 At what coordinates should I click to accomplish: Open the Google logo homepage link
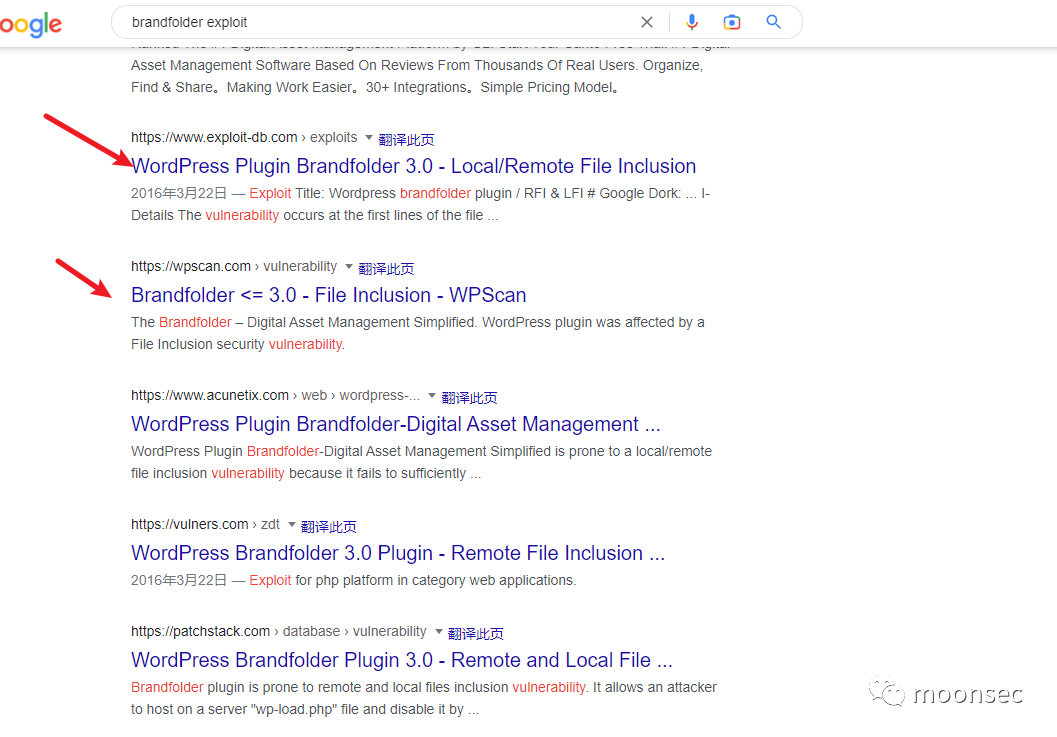coord(30,24)
